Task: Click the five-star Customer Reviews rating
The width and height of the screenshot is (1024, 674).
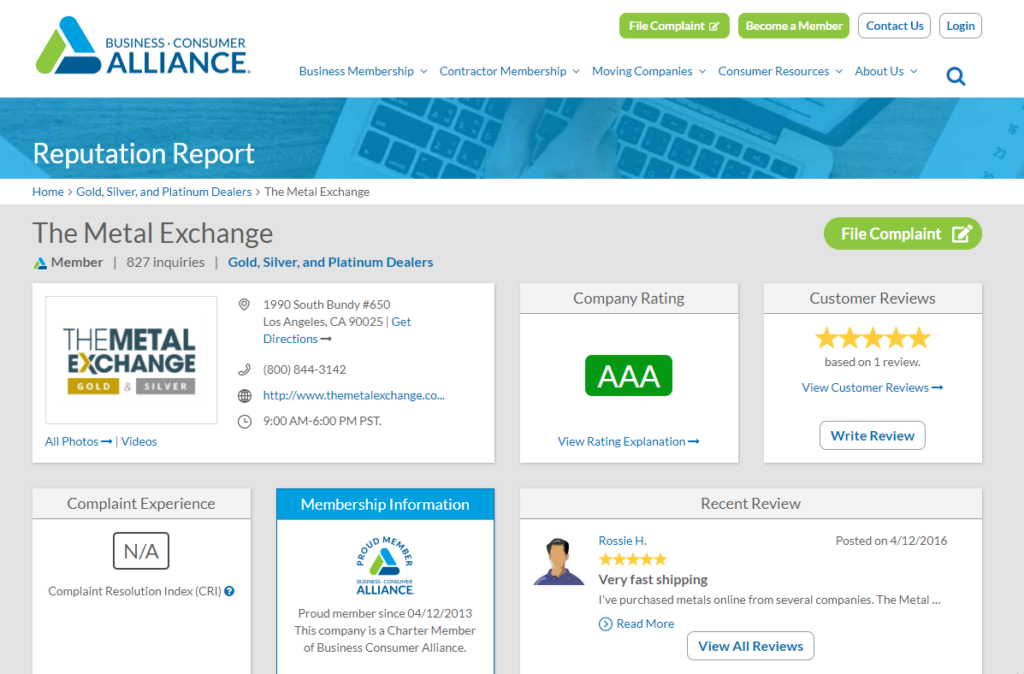Action: [x=872, y=338]
